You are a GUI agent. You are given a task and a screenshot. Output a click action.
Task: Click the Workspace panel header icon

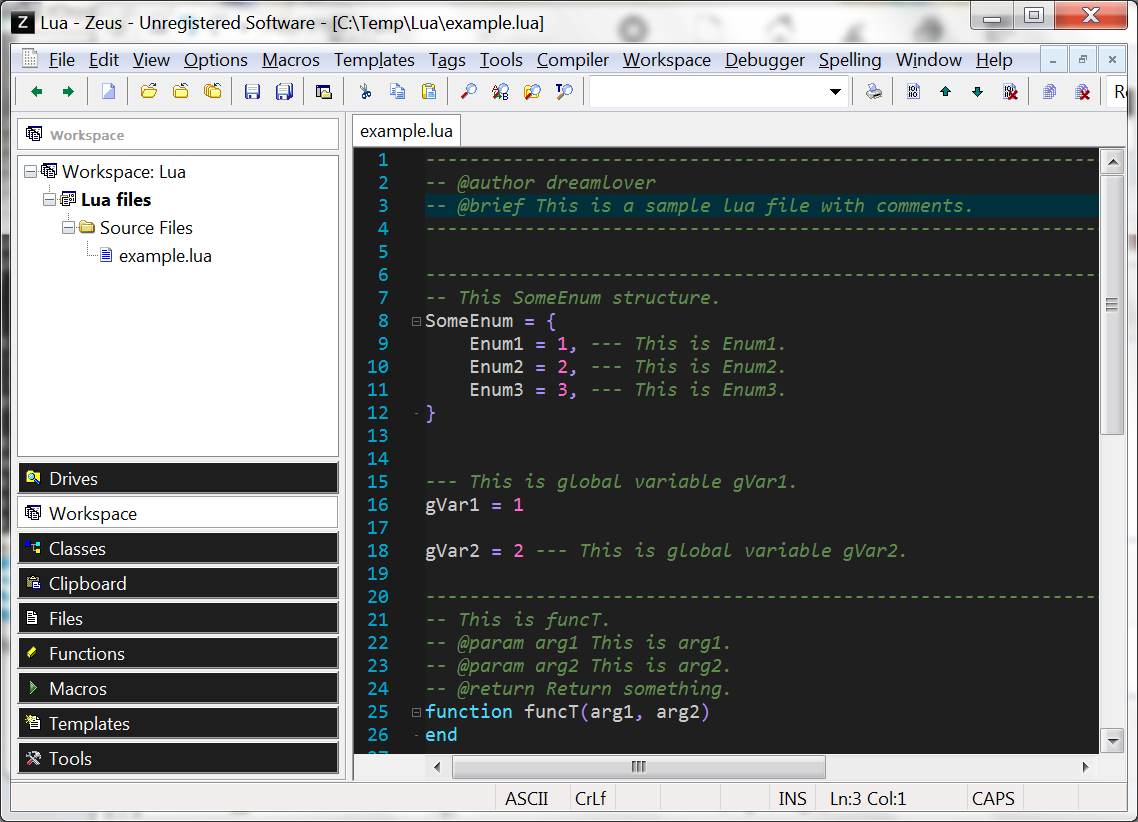pos(34,134)
